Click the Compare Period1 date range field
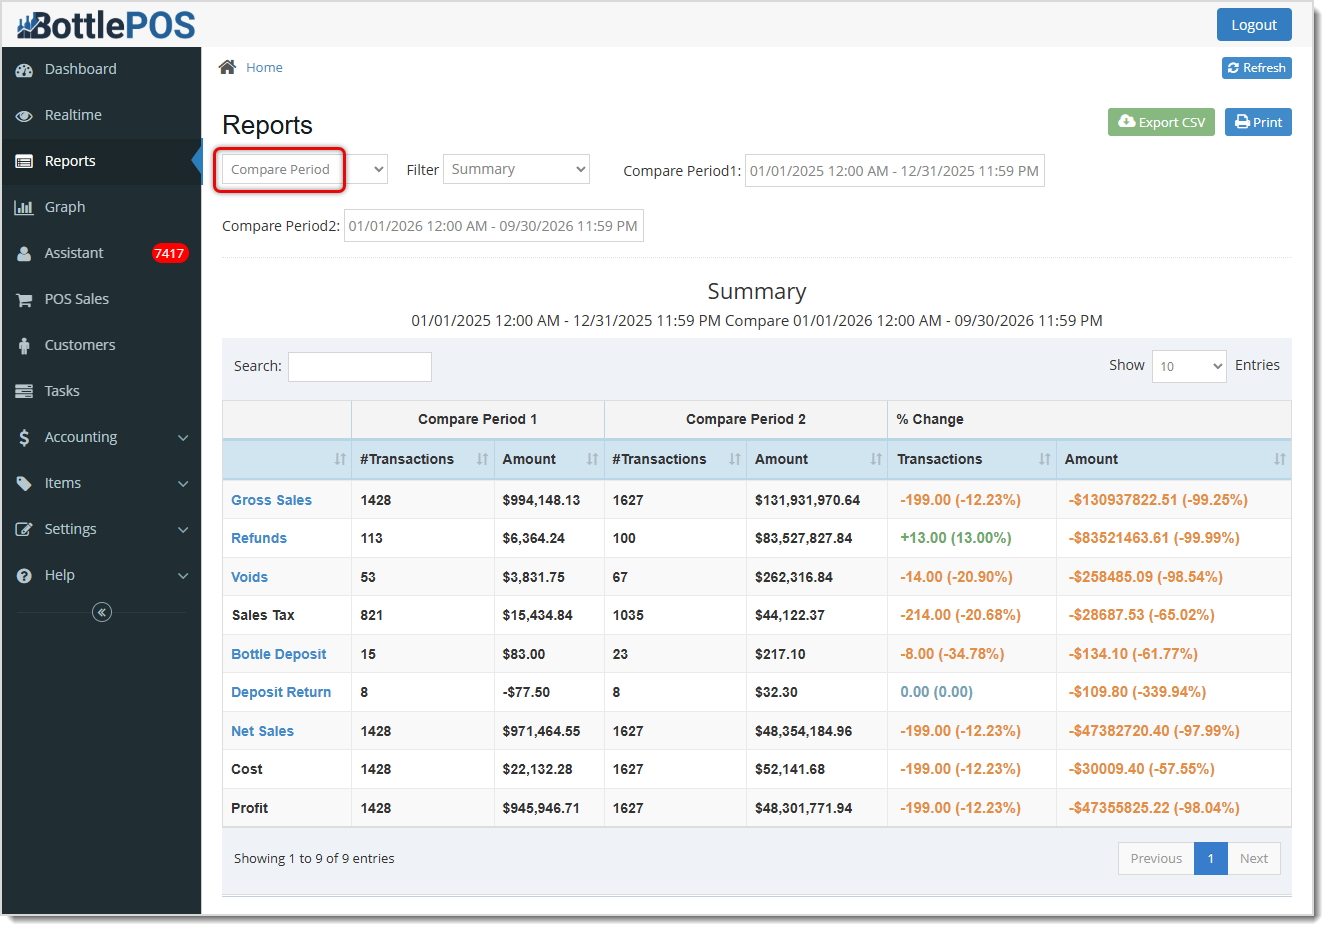The image size is (1329, 931). pos(894,171)
